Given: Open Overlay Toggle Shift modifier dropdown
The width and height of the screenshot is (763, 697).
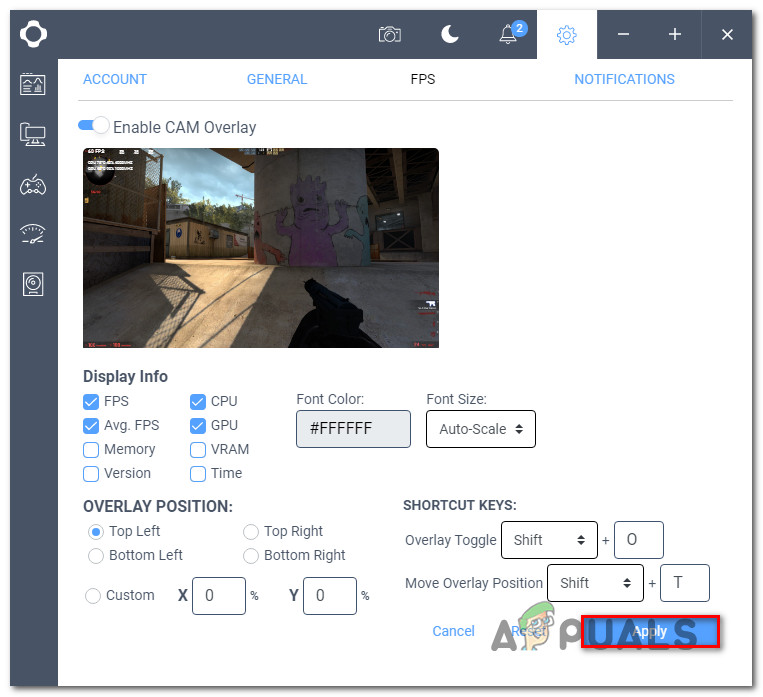Looking at the screenshot, I should [x=549, y=540].
